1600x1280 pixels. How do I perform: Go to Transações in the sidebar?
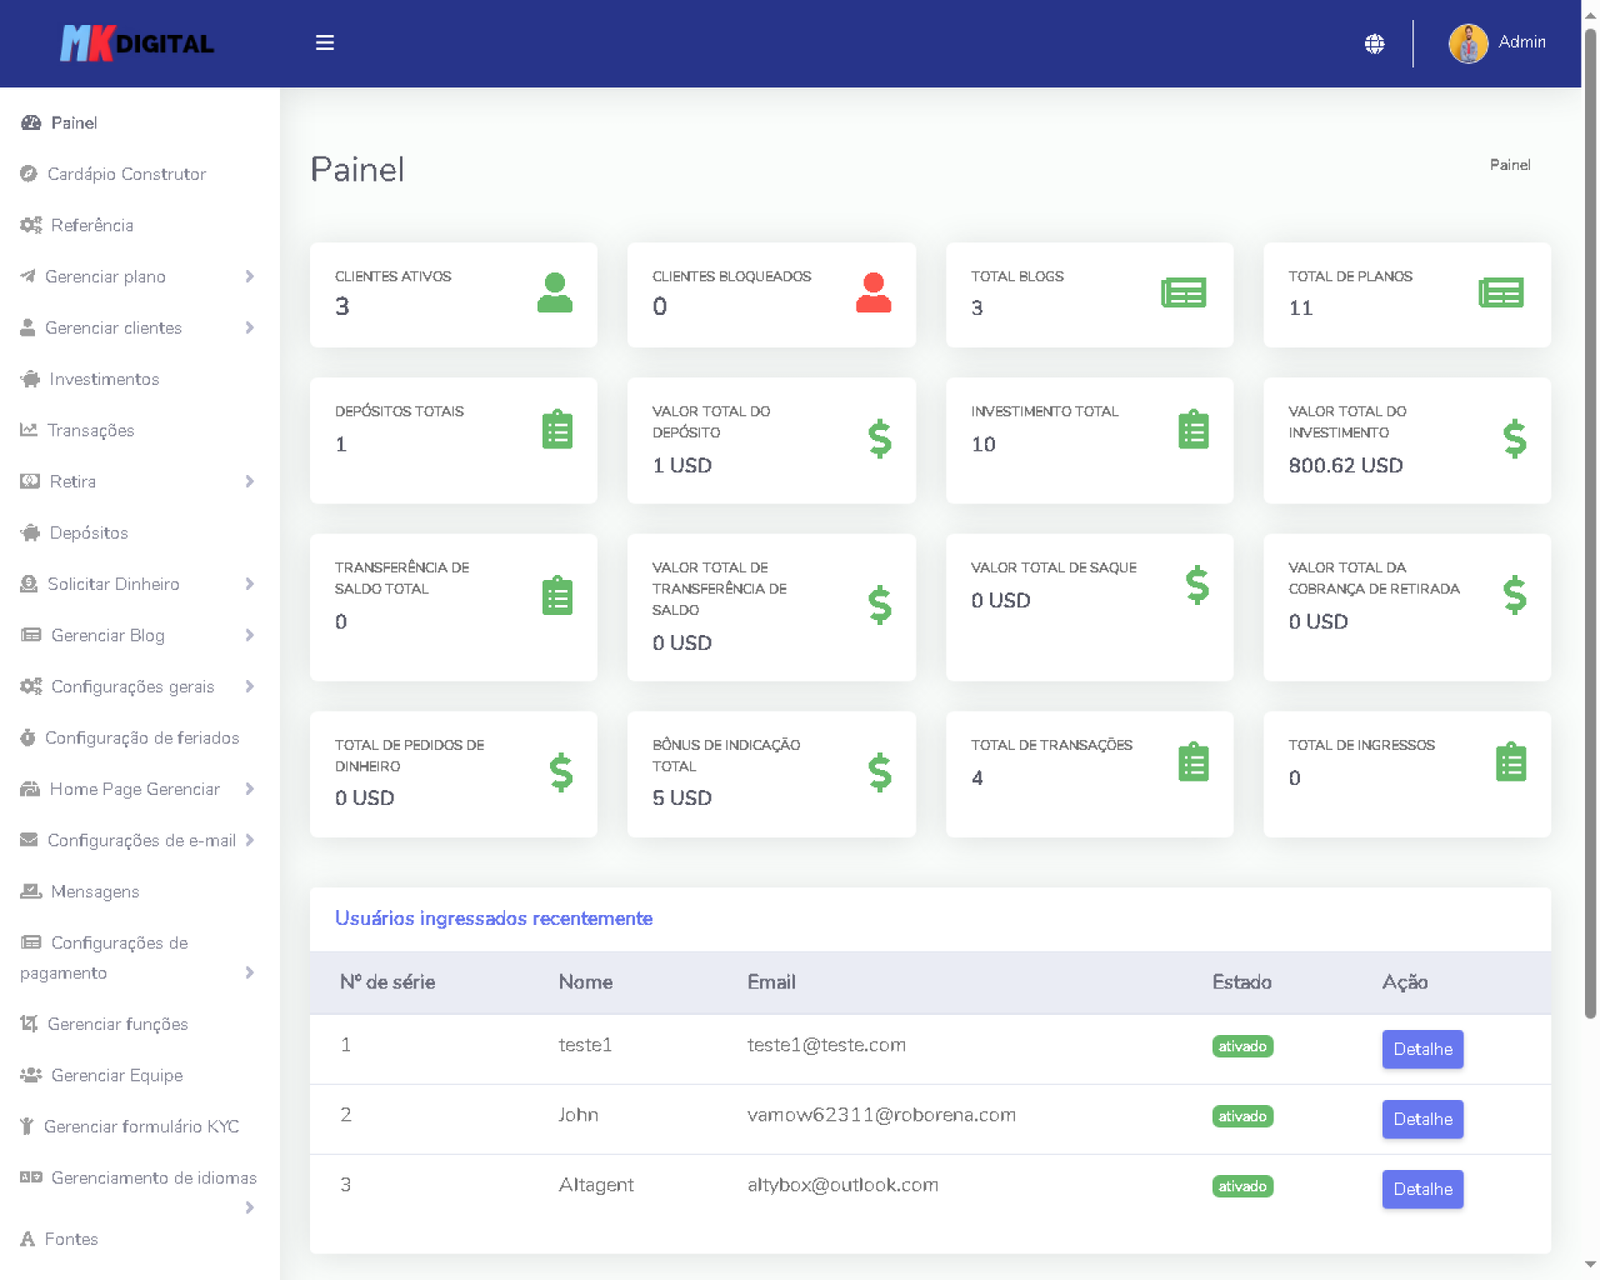coord(91,430)
